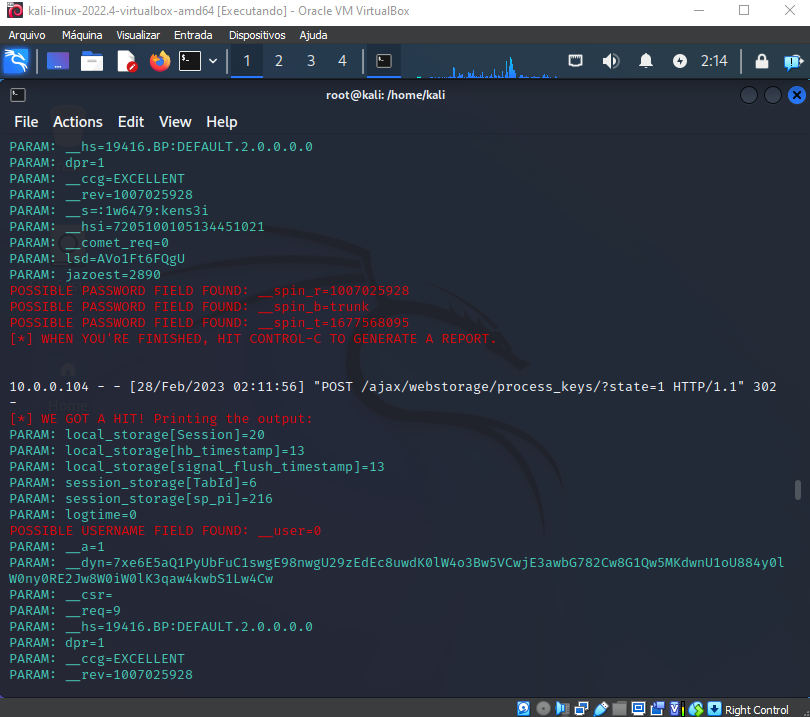Close the root@kali terminal window
810x717 pixels.
797,95
